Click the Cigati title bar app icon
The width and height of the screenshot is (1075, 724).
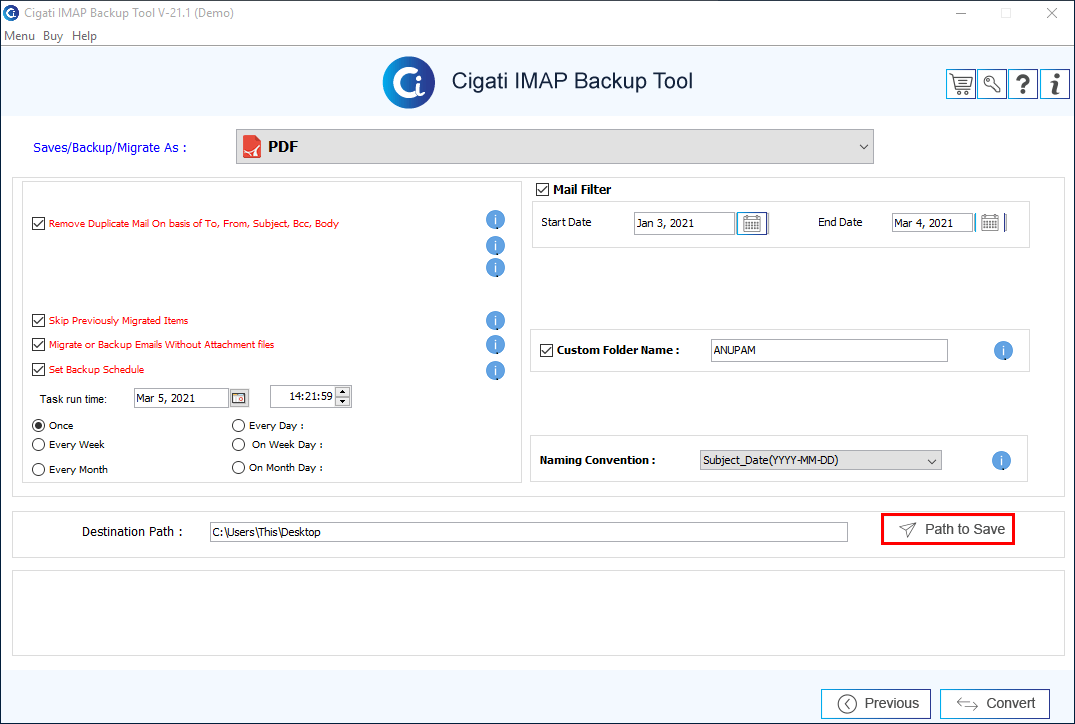click(11, 13)
